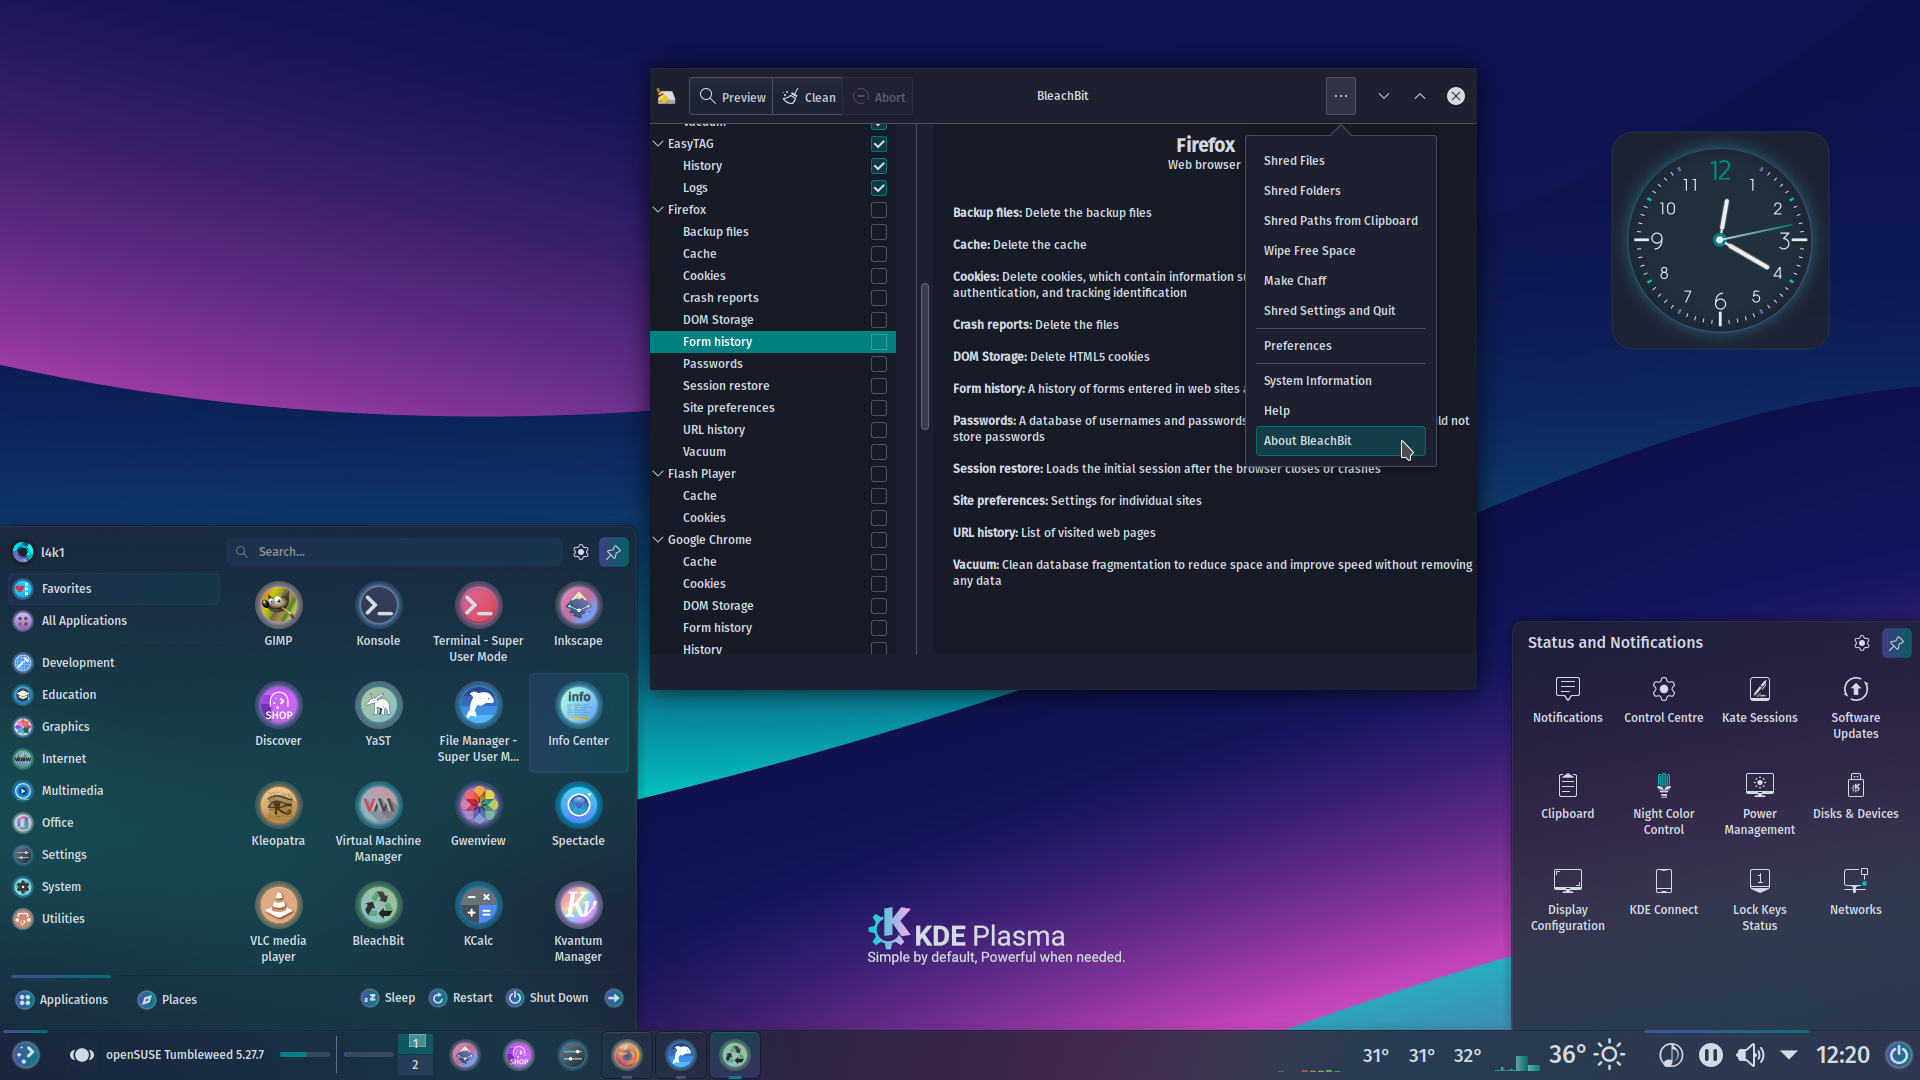The image size is (1920, 1080).
Task: Click the BleachBit options tree scrollbar
Action: (x=925, y=356)
